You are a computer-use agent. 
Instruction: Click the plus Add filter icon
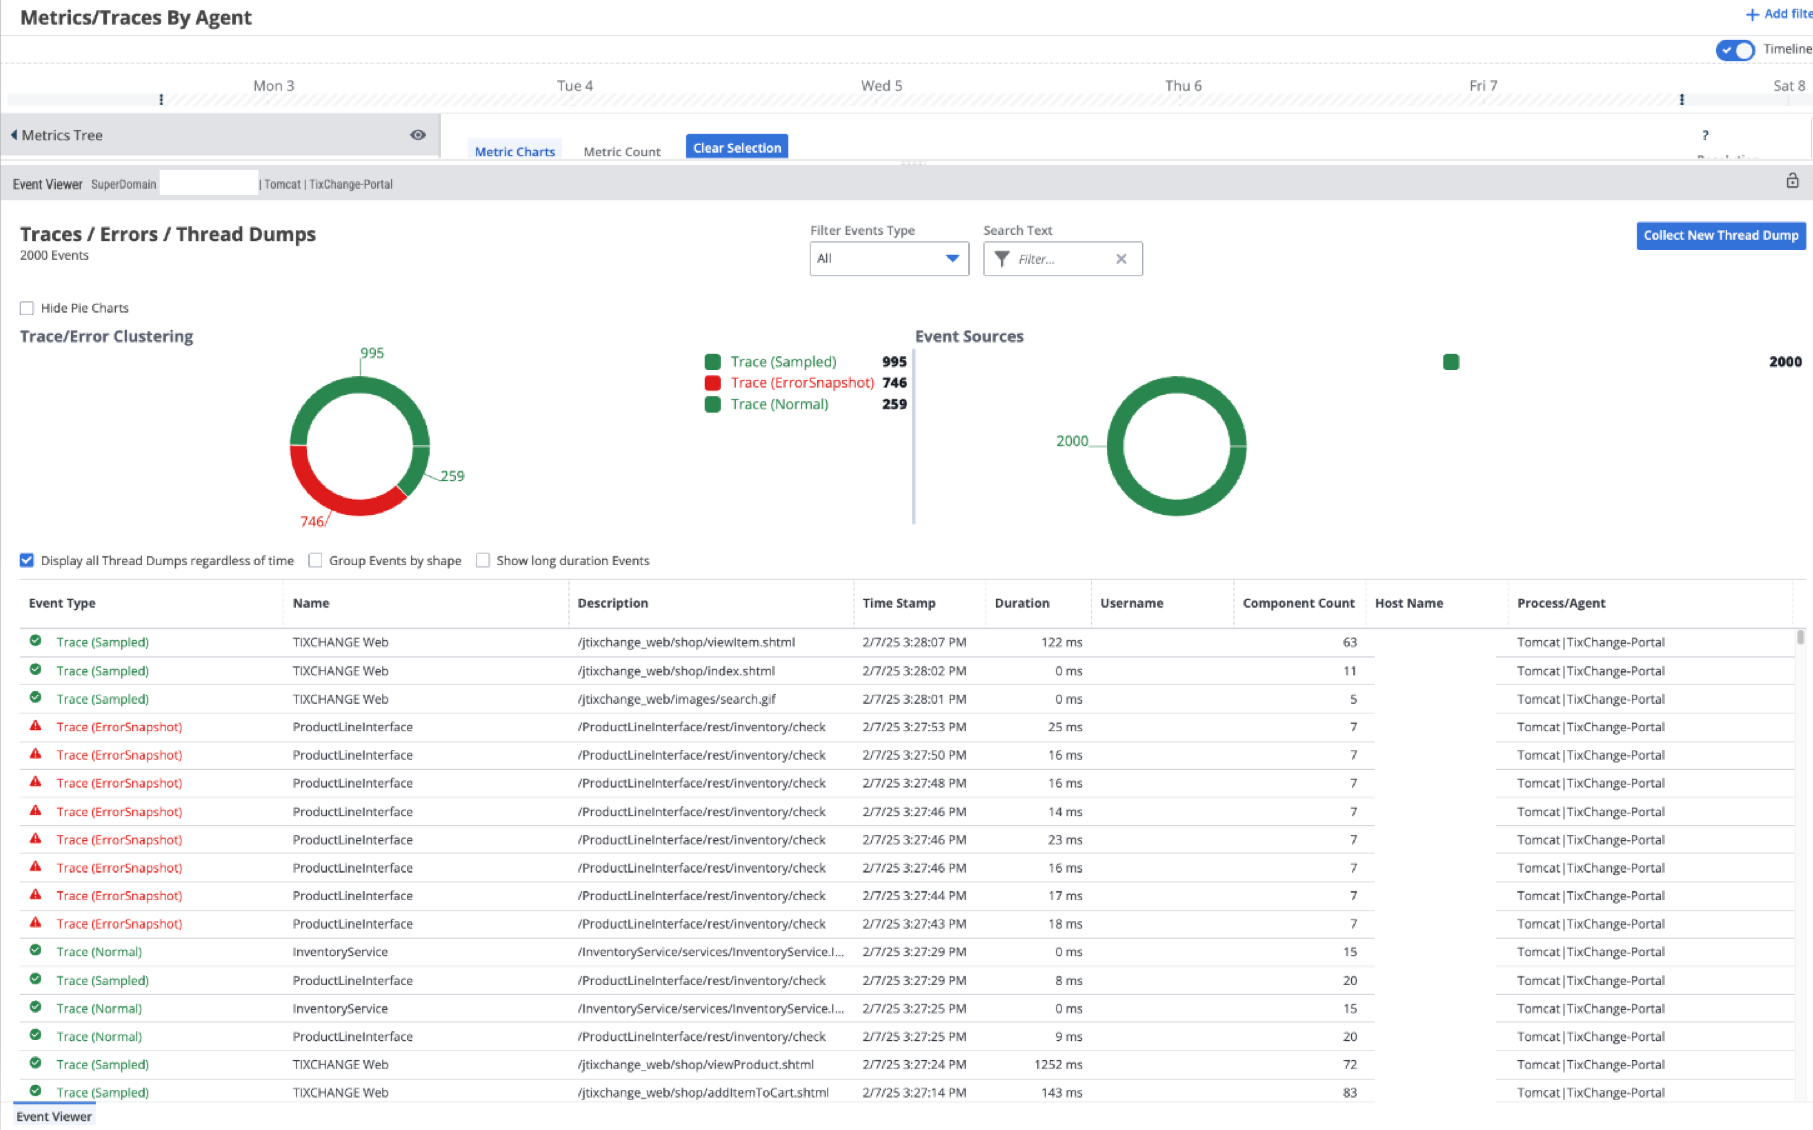pos(1752,14)
